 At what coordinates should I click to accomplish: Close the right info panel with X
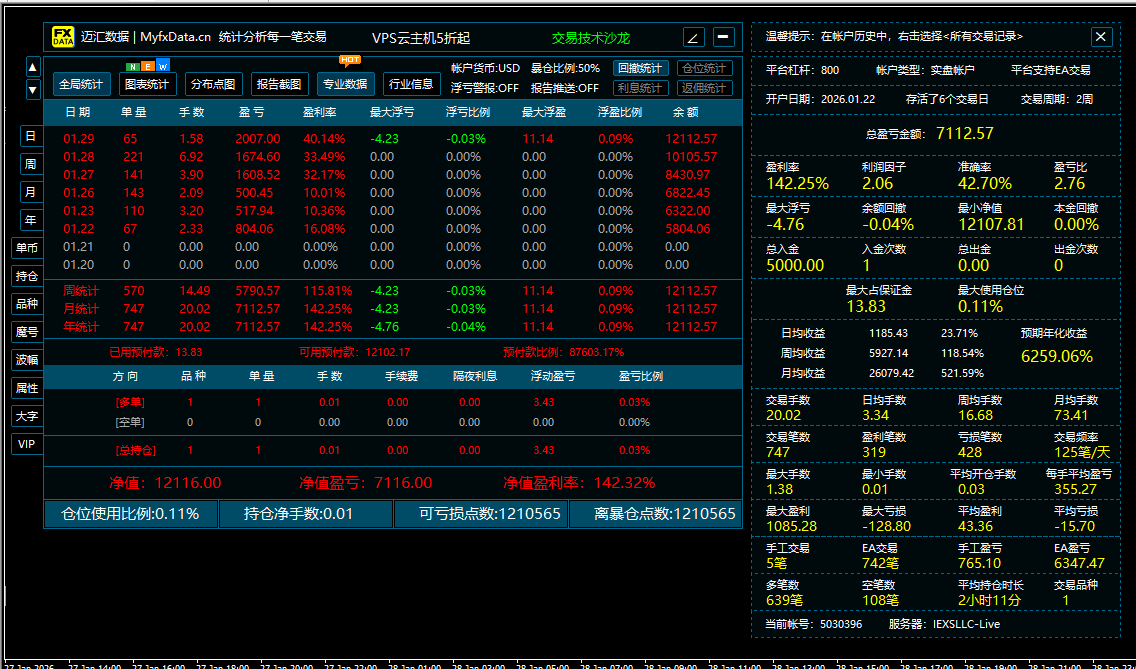(x=1101, y=36)
